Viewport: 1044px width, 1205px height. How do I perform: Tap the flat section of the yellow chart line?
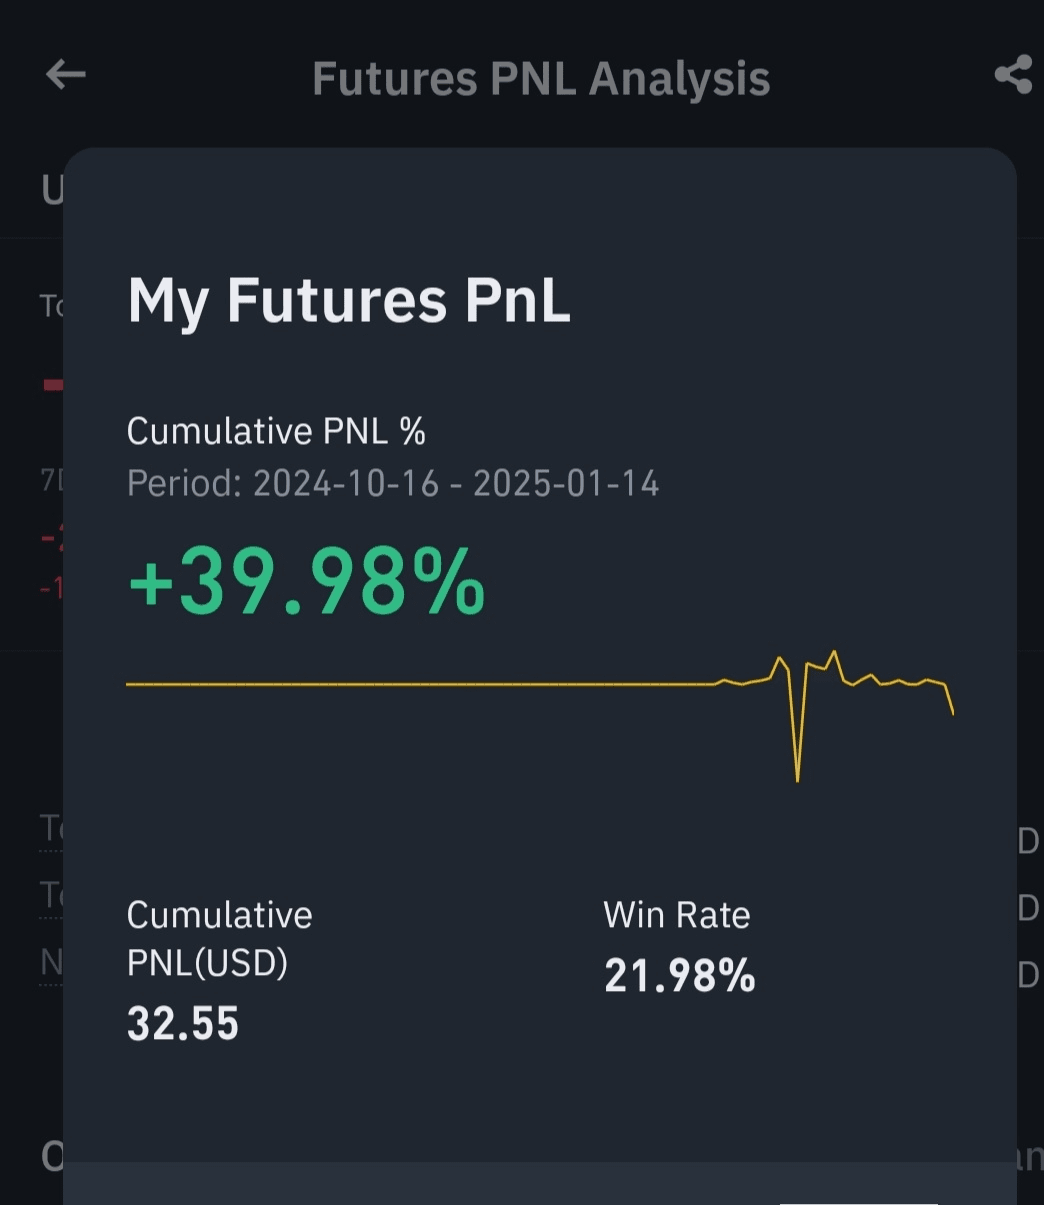pos(420,684)
